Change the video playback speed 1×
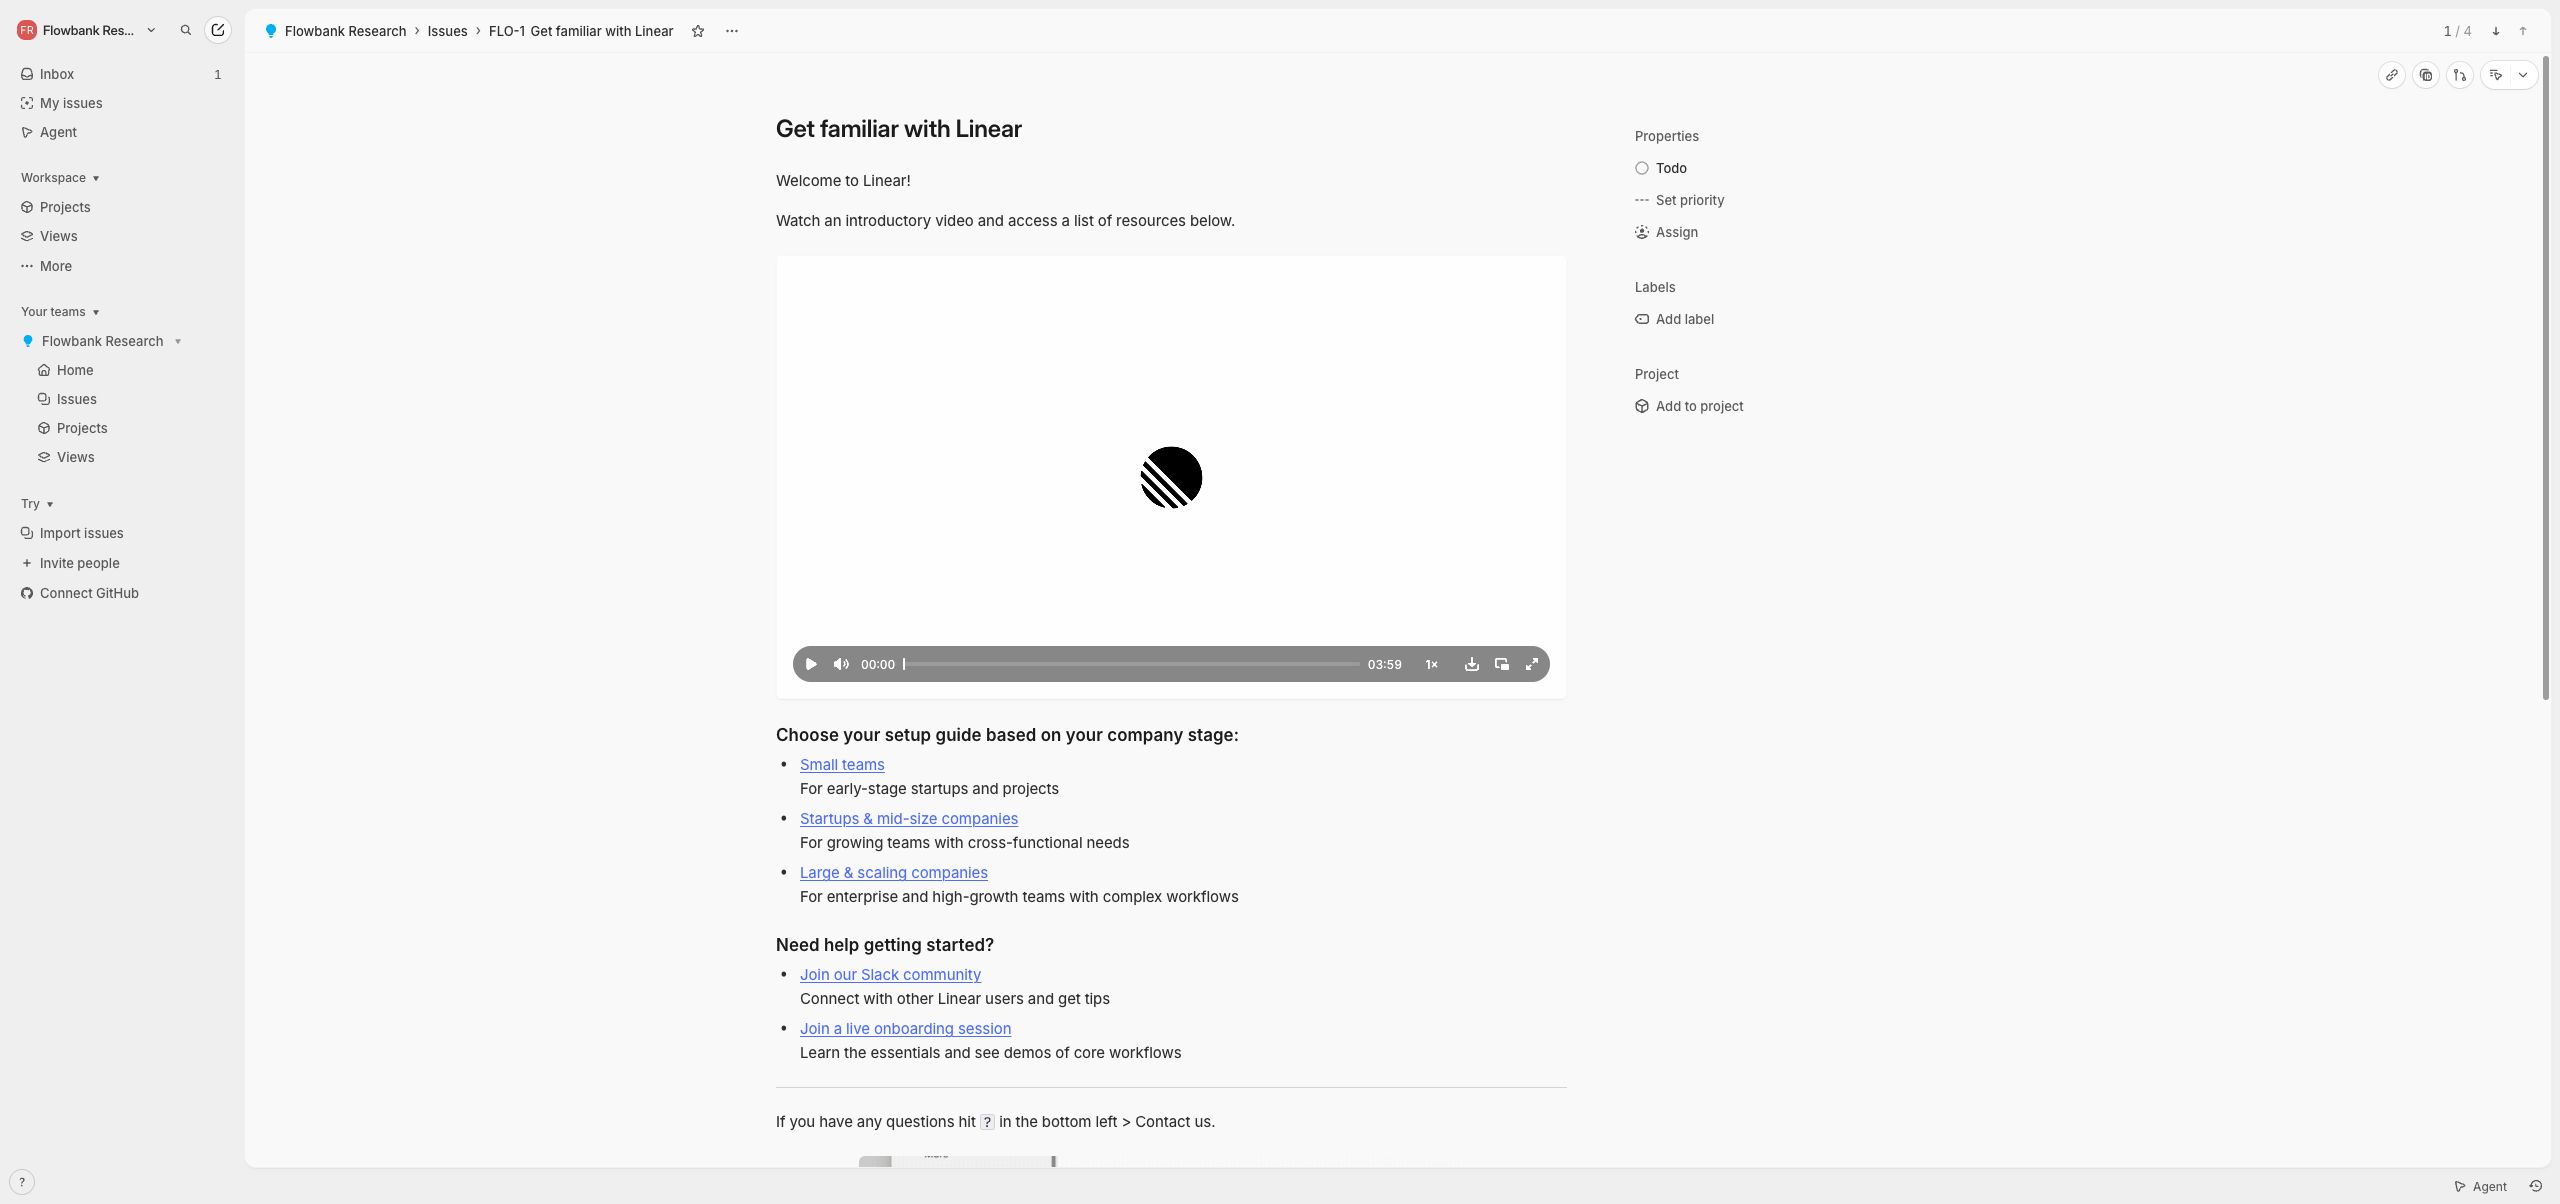2560x1204 pixels. 1432,664
